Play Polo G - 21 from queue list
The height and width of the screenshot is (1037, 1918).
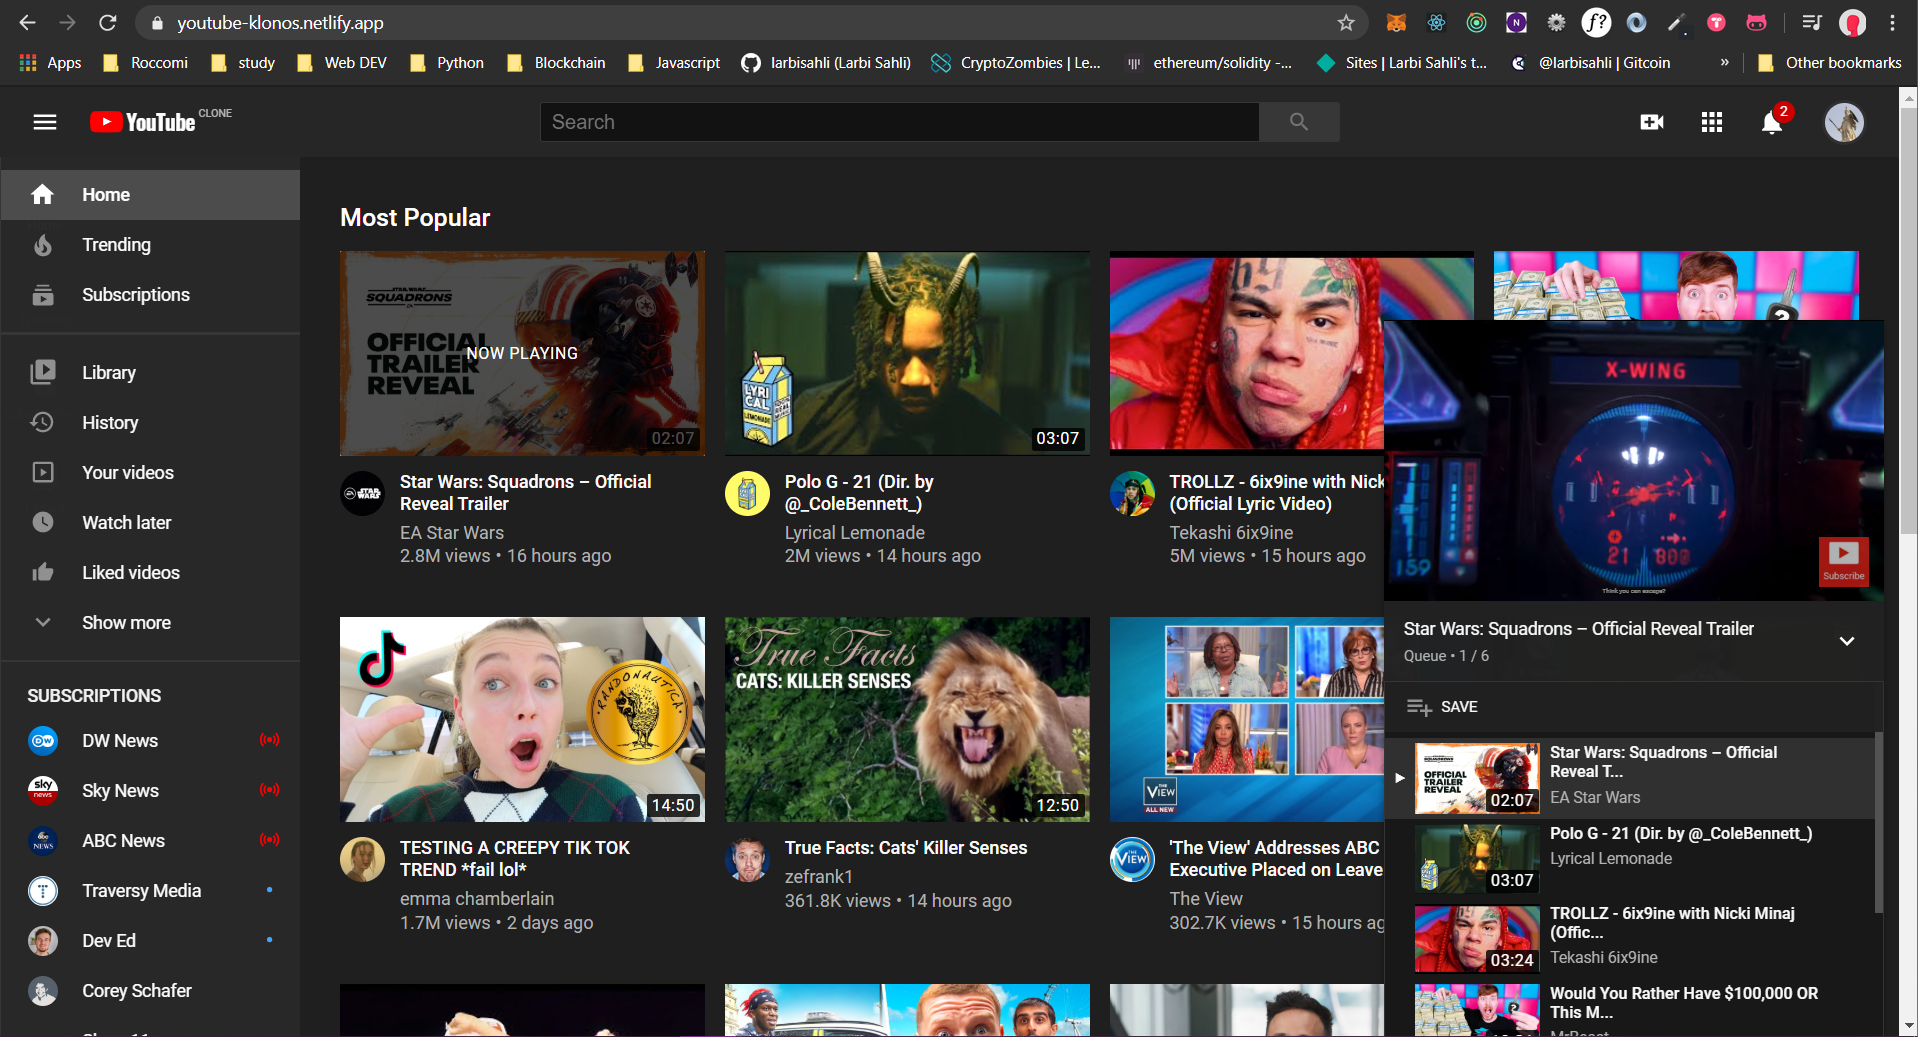click(1630, 858)
